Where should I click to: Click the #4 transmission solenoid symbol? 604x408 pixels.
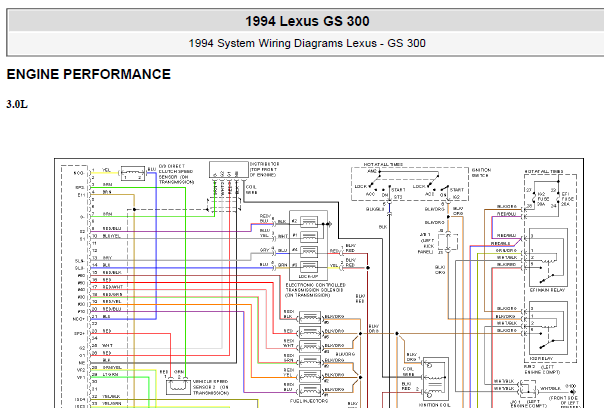click(x=309, y=251)
